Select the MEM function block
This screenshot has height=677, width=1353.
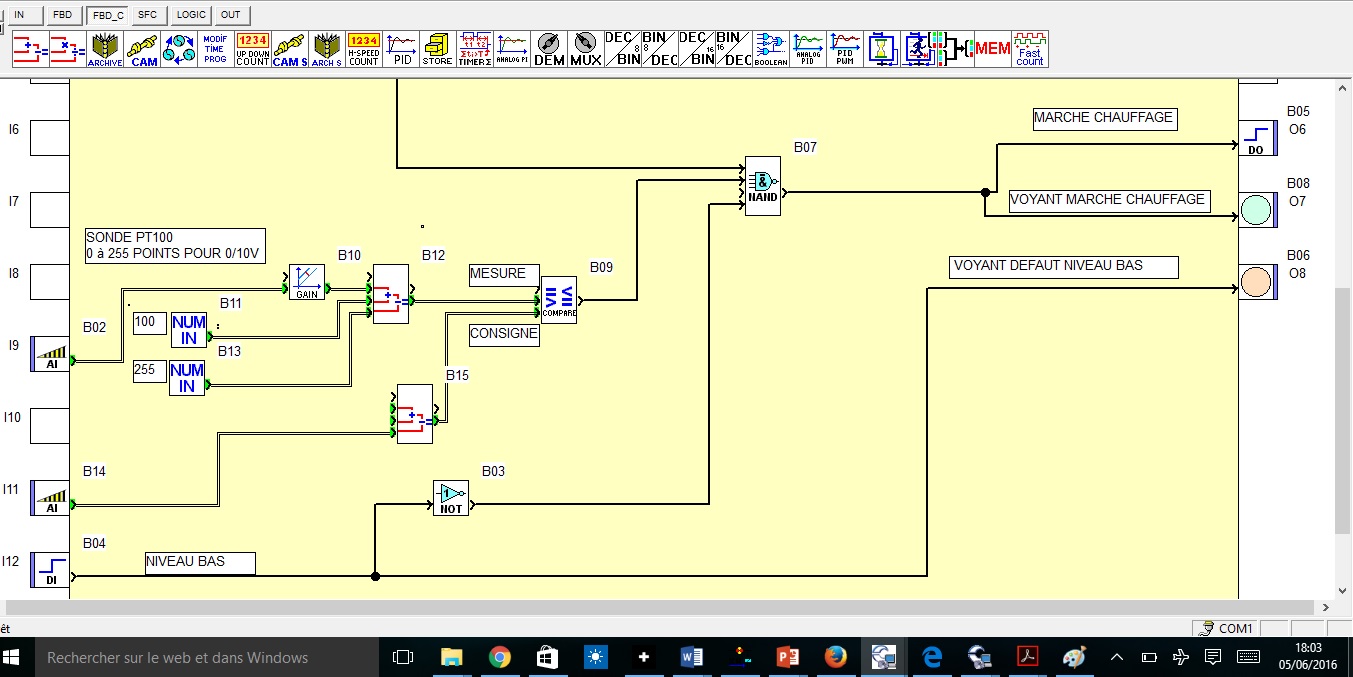992,49
